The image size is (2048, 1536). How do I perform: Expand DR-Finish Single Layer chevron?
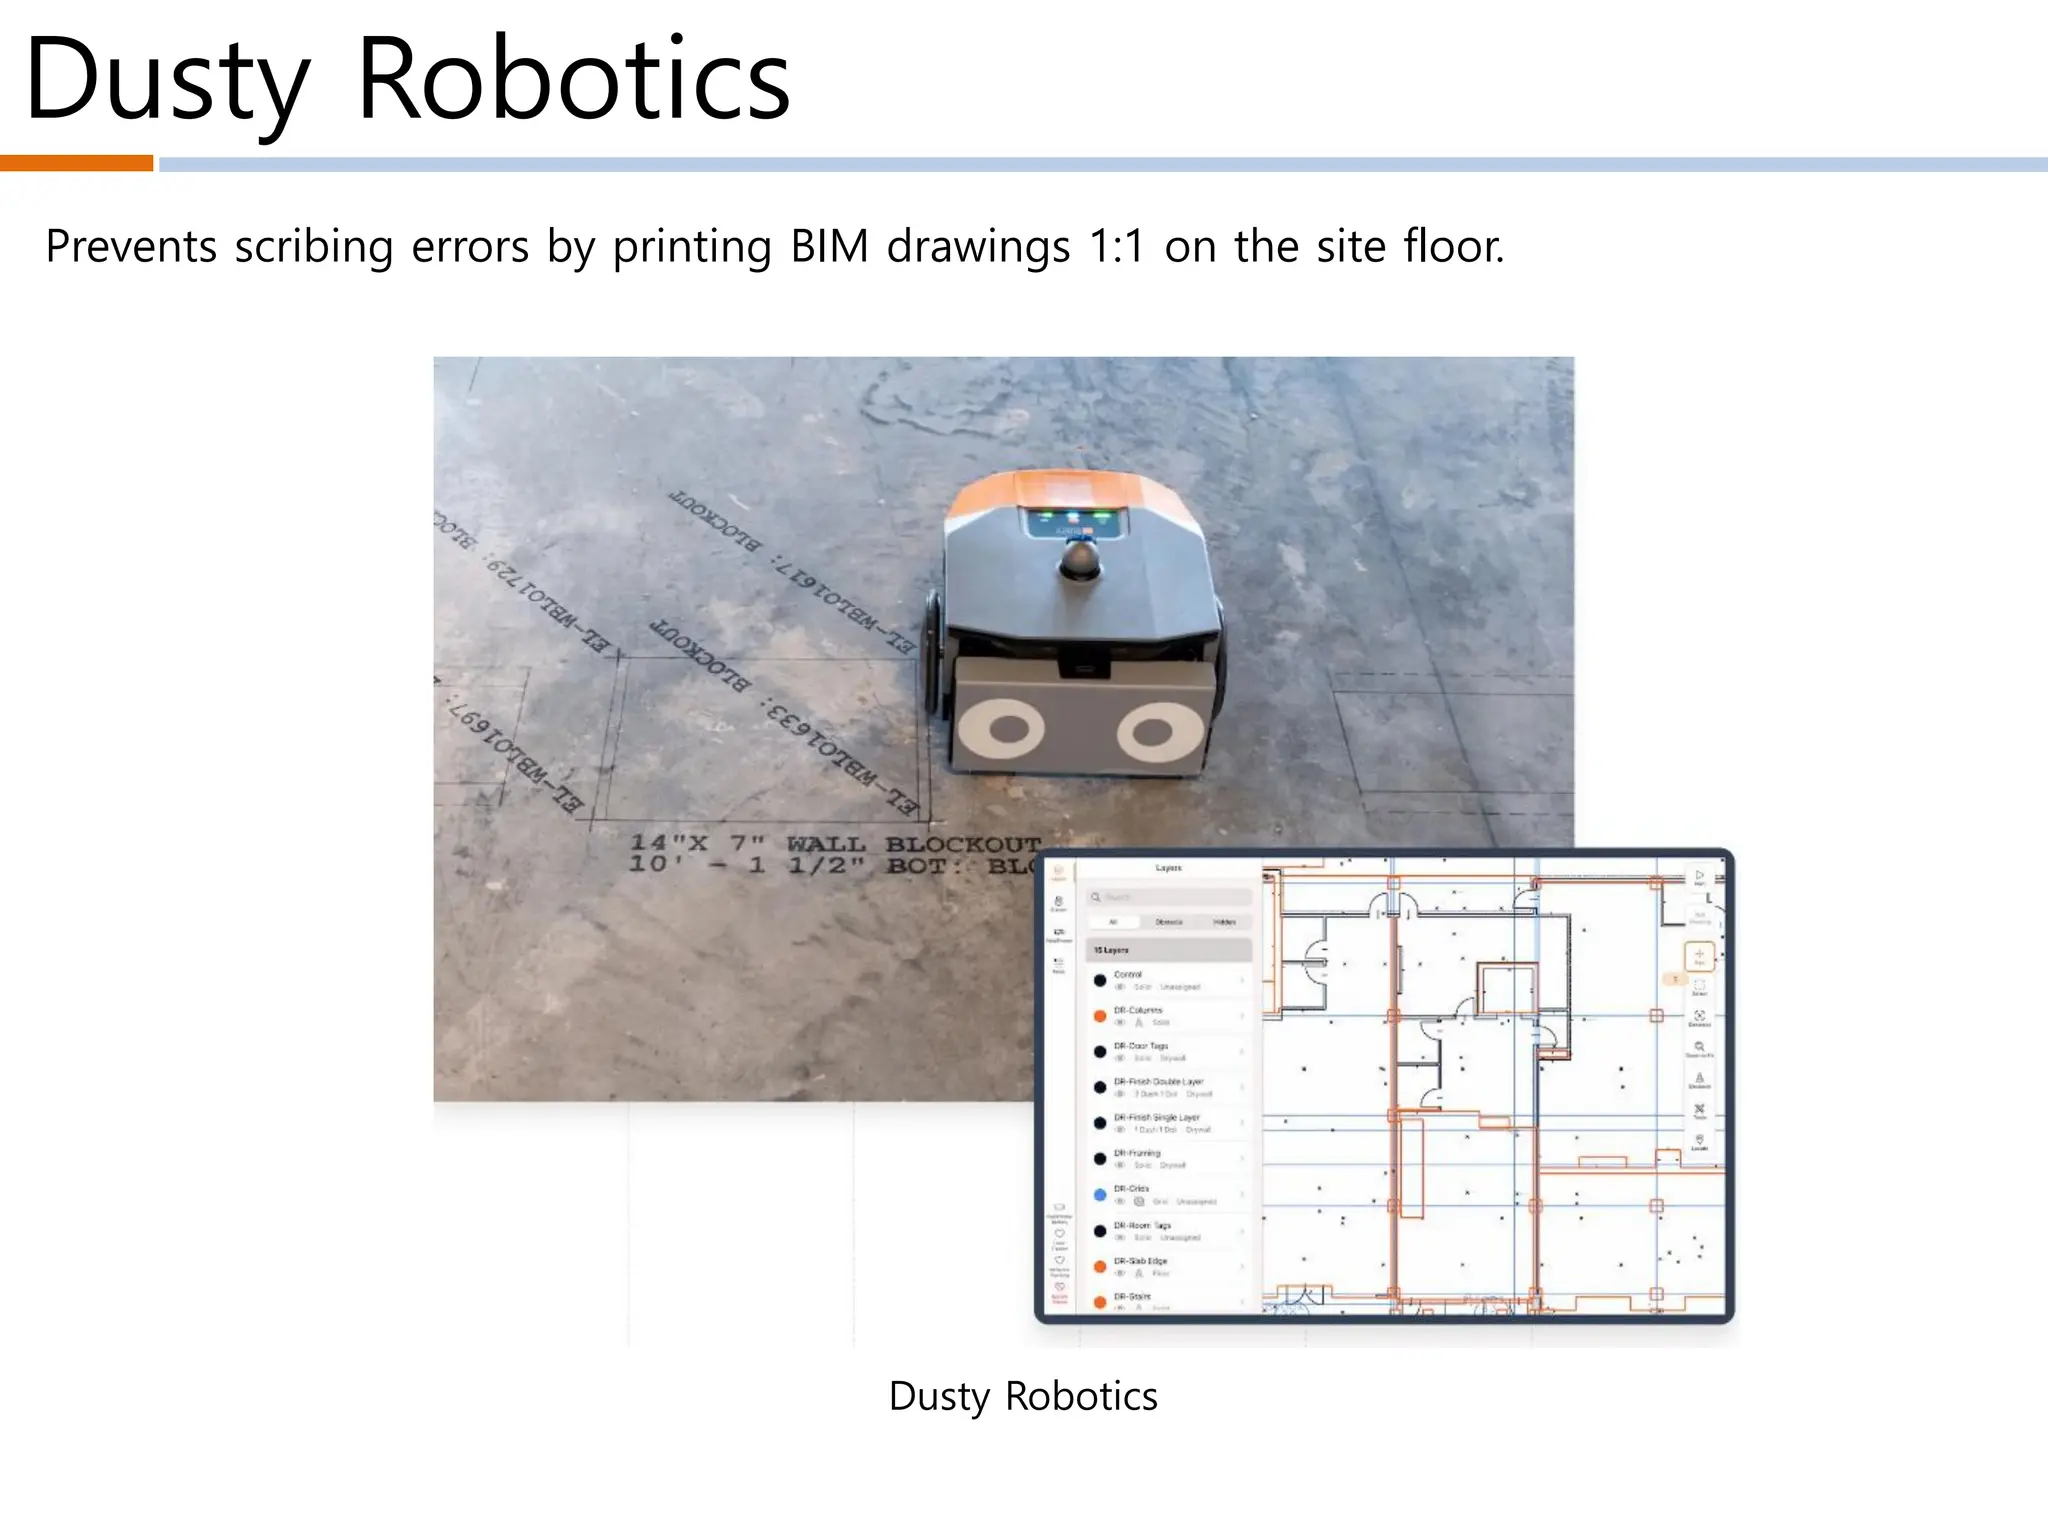(1242, 1123)
